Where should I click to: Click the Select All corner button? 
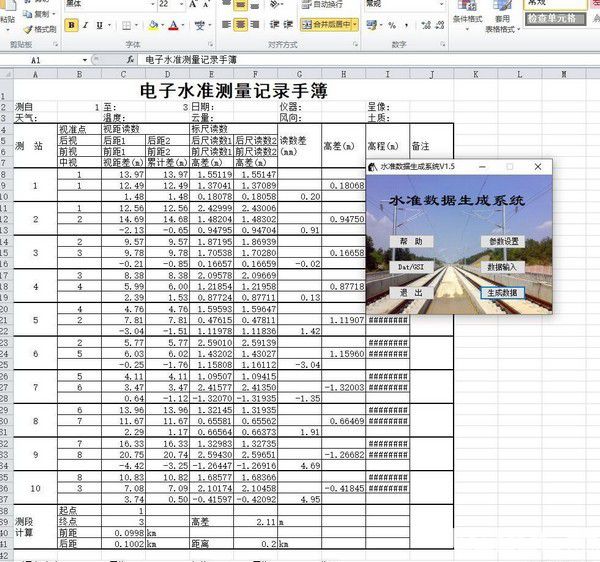(x=7, y=74)
